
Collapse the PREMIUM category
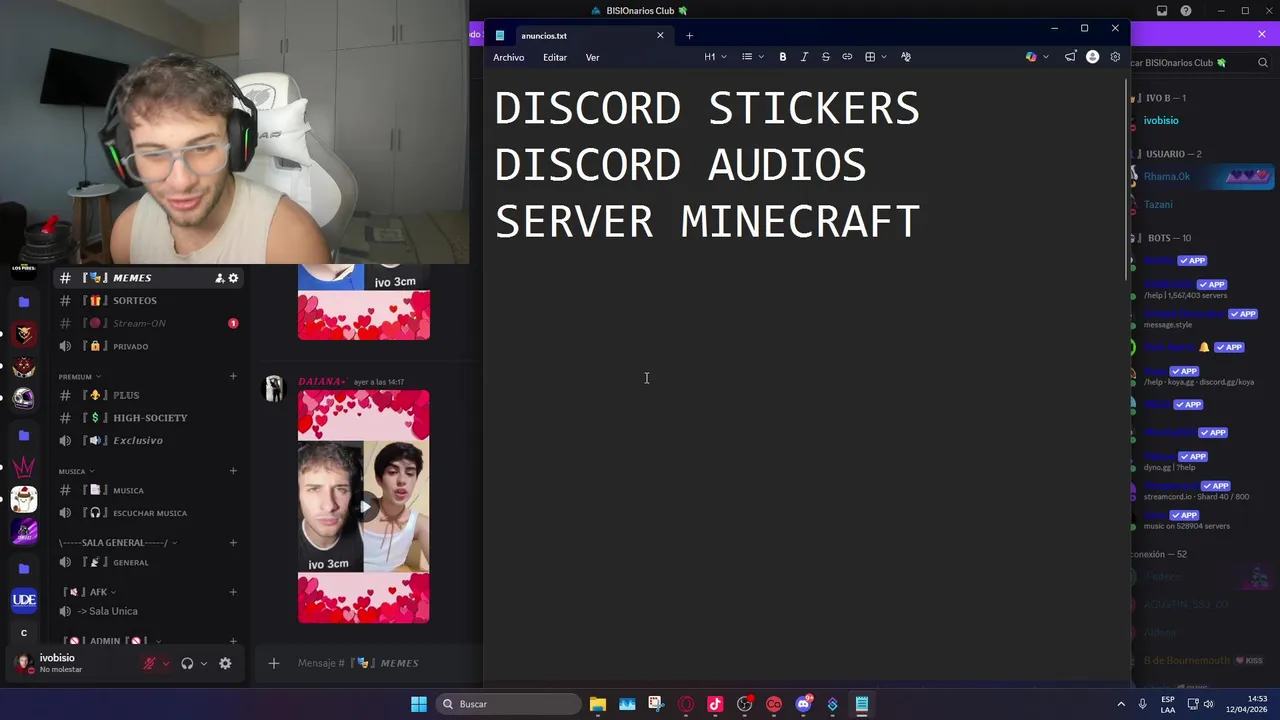(80, 377)
